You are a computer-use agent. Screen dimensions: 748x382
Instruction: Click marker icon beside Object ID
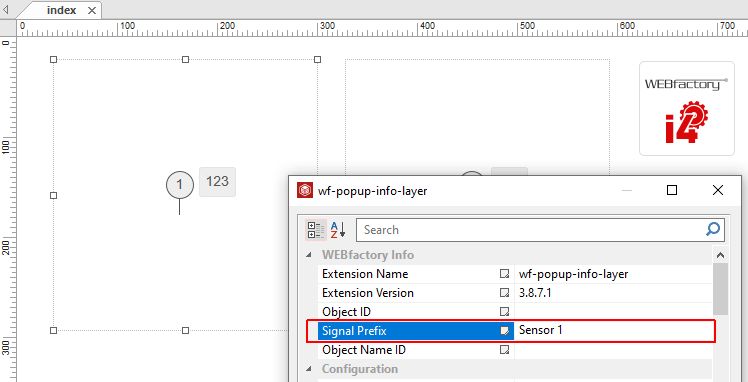pyautogui.click(x=504, y=312)
